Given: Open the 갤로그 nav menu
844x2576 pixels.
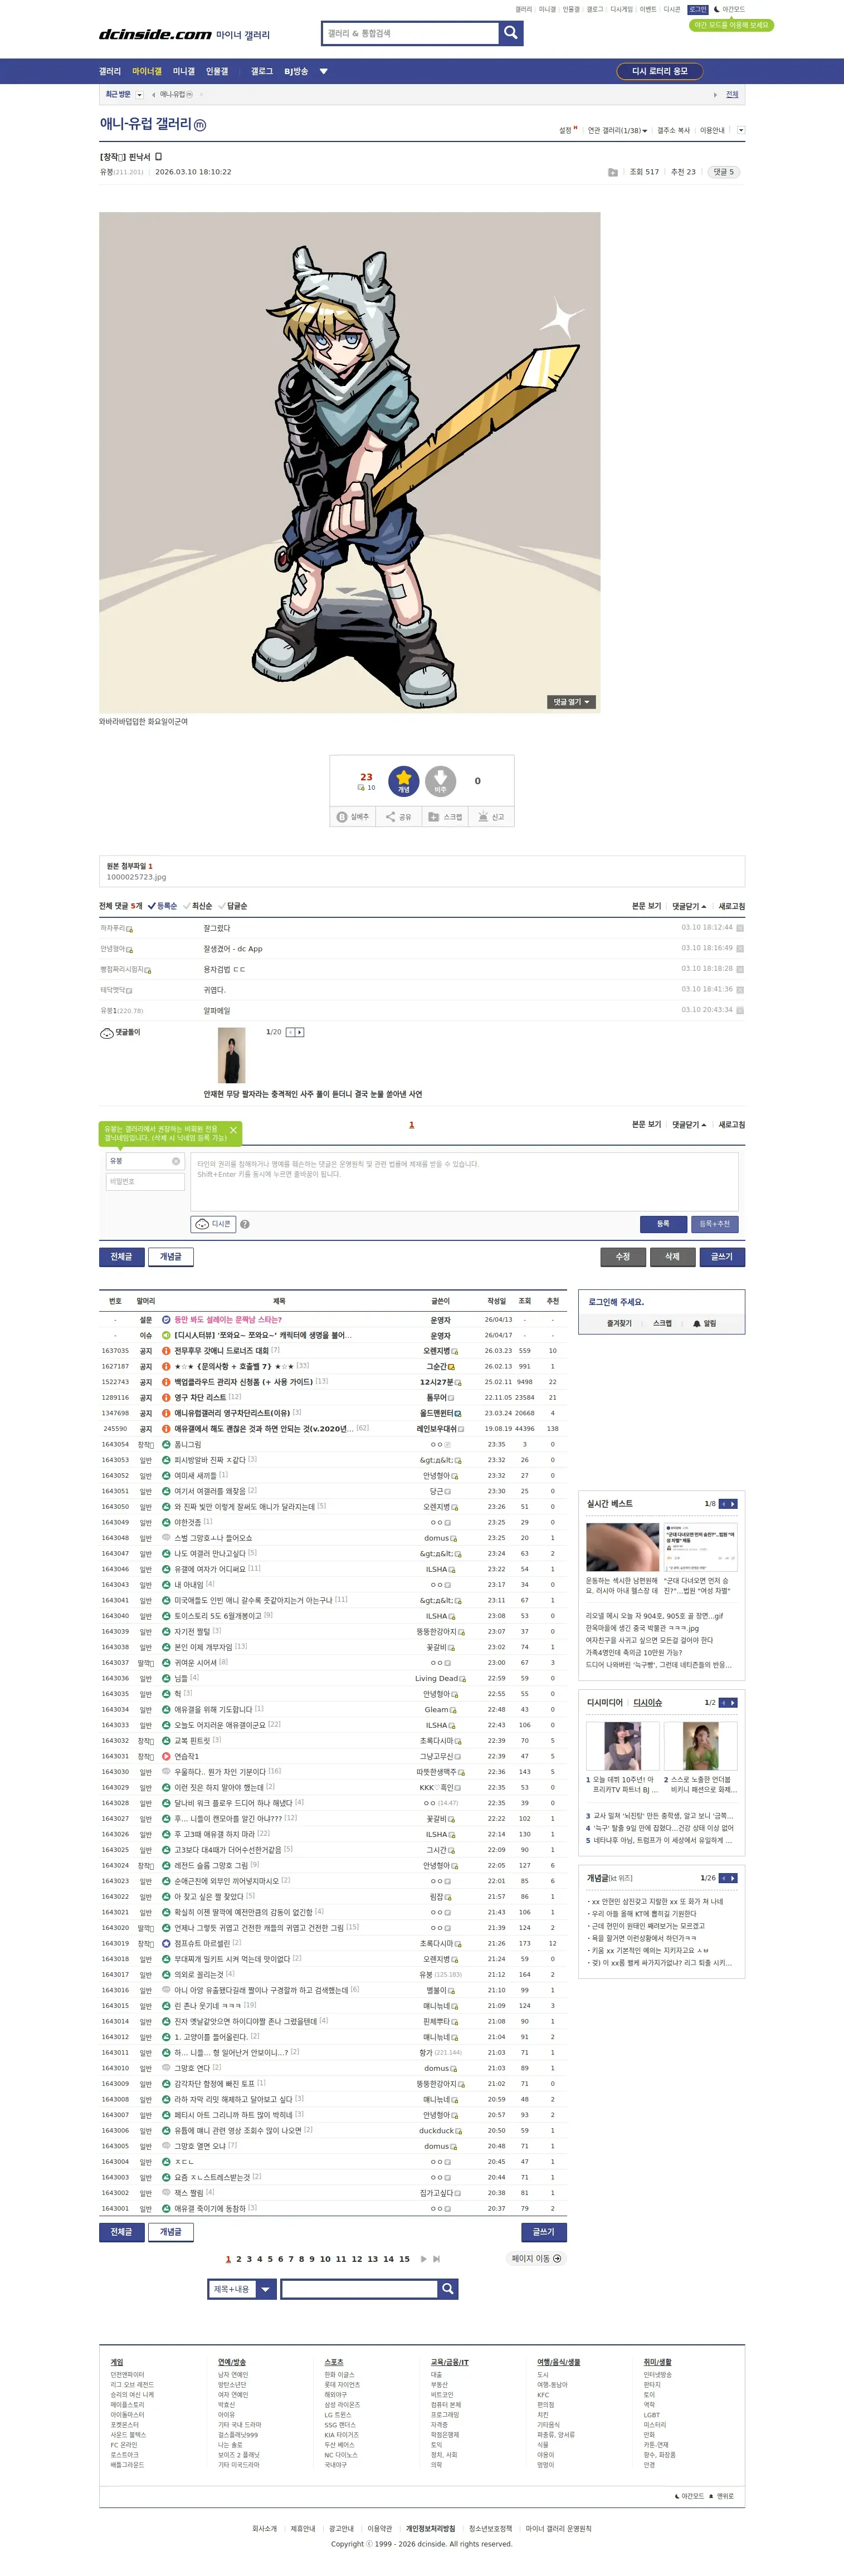Looking at the screenshot, I should pos(261,72).
